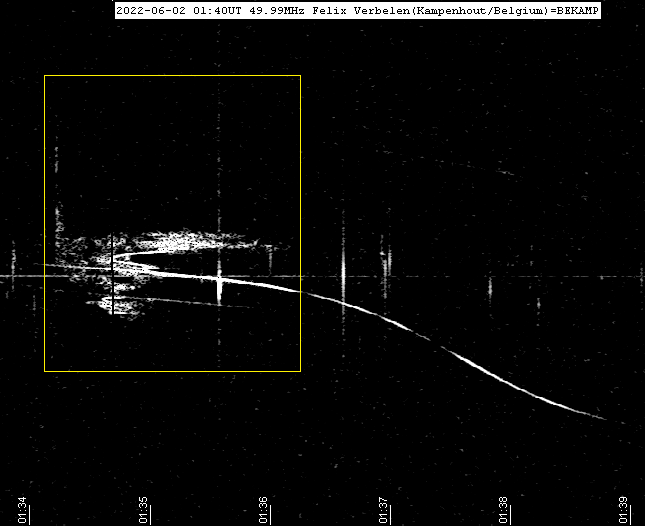Click the spectrogram title header text
The width and height of the screenshot is (645, 526).
(357, 10)
